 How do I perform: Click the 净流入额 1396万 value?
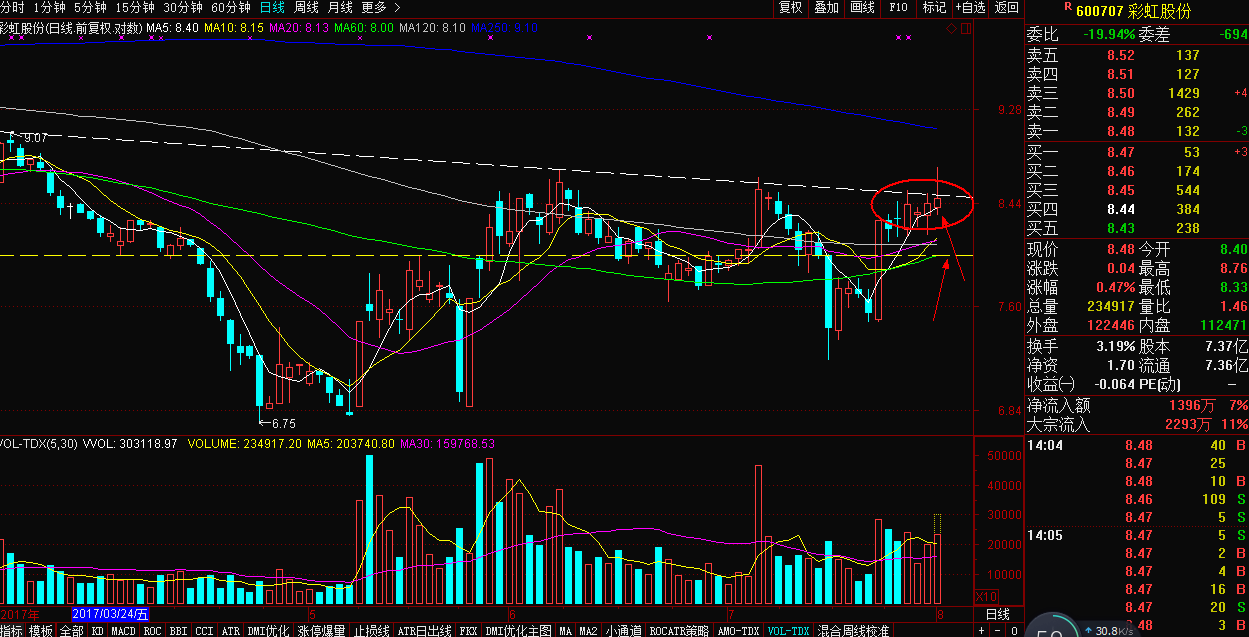coord(1193,406)
